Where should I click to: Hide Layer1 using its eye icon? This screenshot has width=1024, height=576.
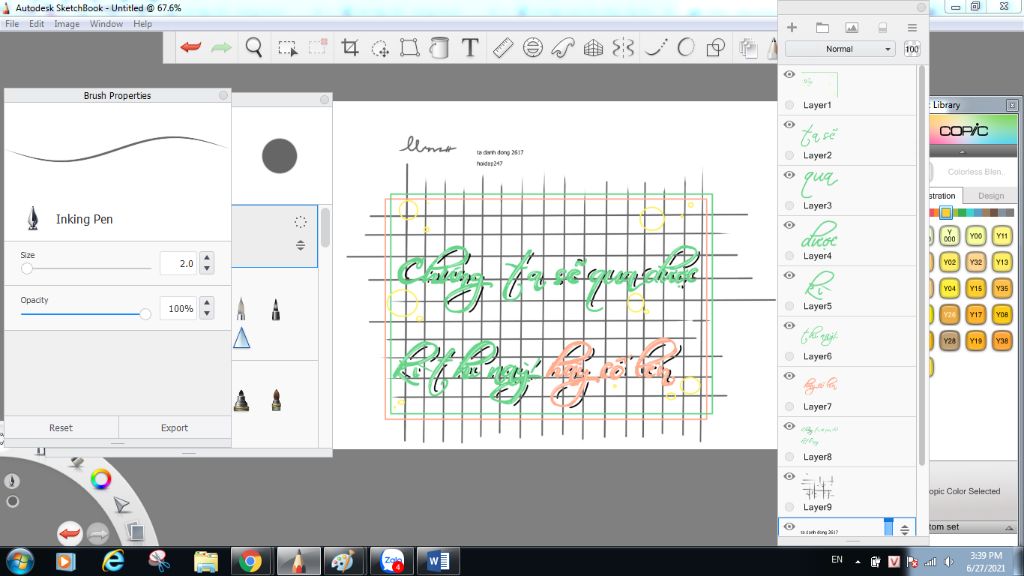[789, 74]
